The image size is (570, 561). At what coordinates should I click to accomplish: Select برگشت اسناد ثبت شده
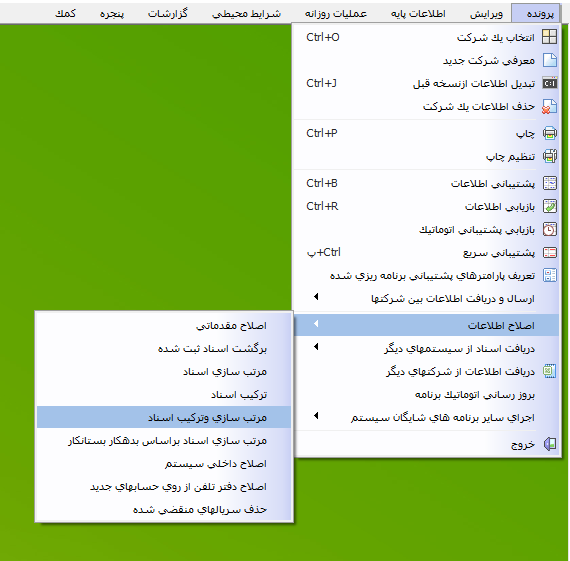coord(164,348)
